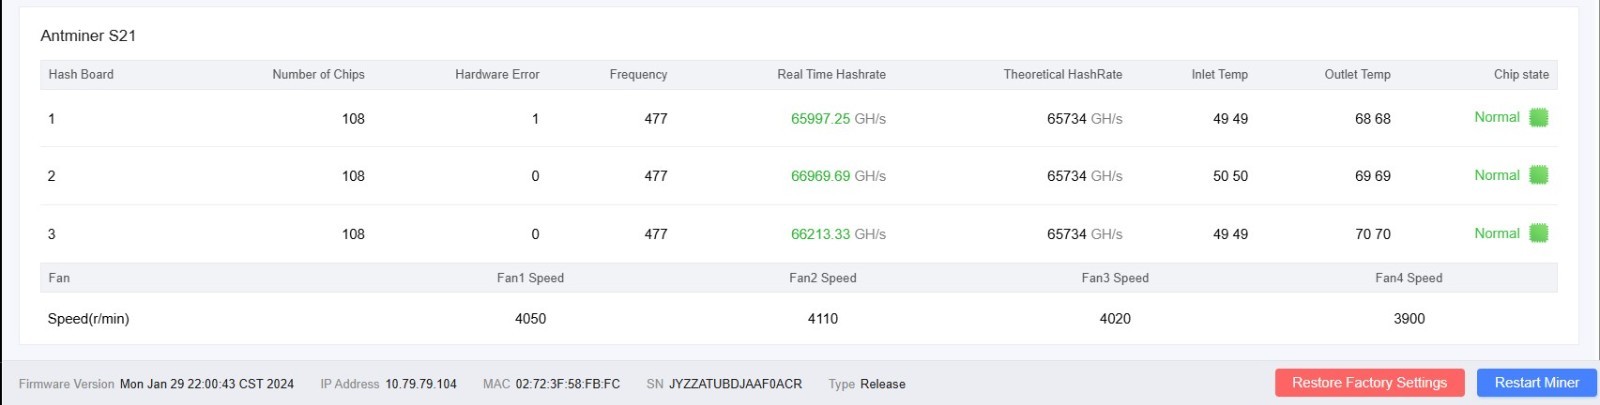1600x405 pixels.
Task: Click Restore Factory Settings button
Action: [x=1369, y=383]
